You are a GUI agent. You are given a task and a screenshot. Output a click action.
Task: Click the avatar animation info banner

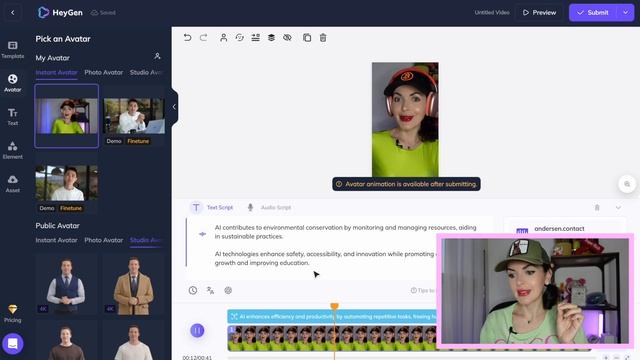coord(406,184)
